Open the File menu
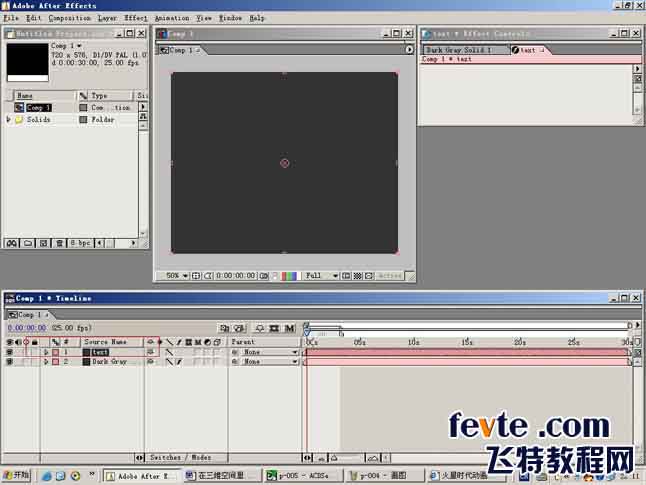The height and width of the screenshot is (485, 646). [x=11, y=18]
